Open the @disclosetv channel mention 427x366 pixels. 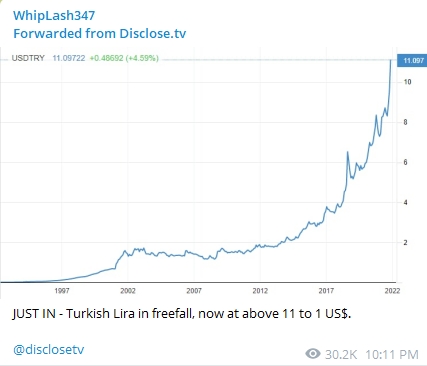coord(49,349)
